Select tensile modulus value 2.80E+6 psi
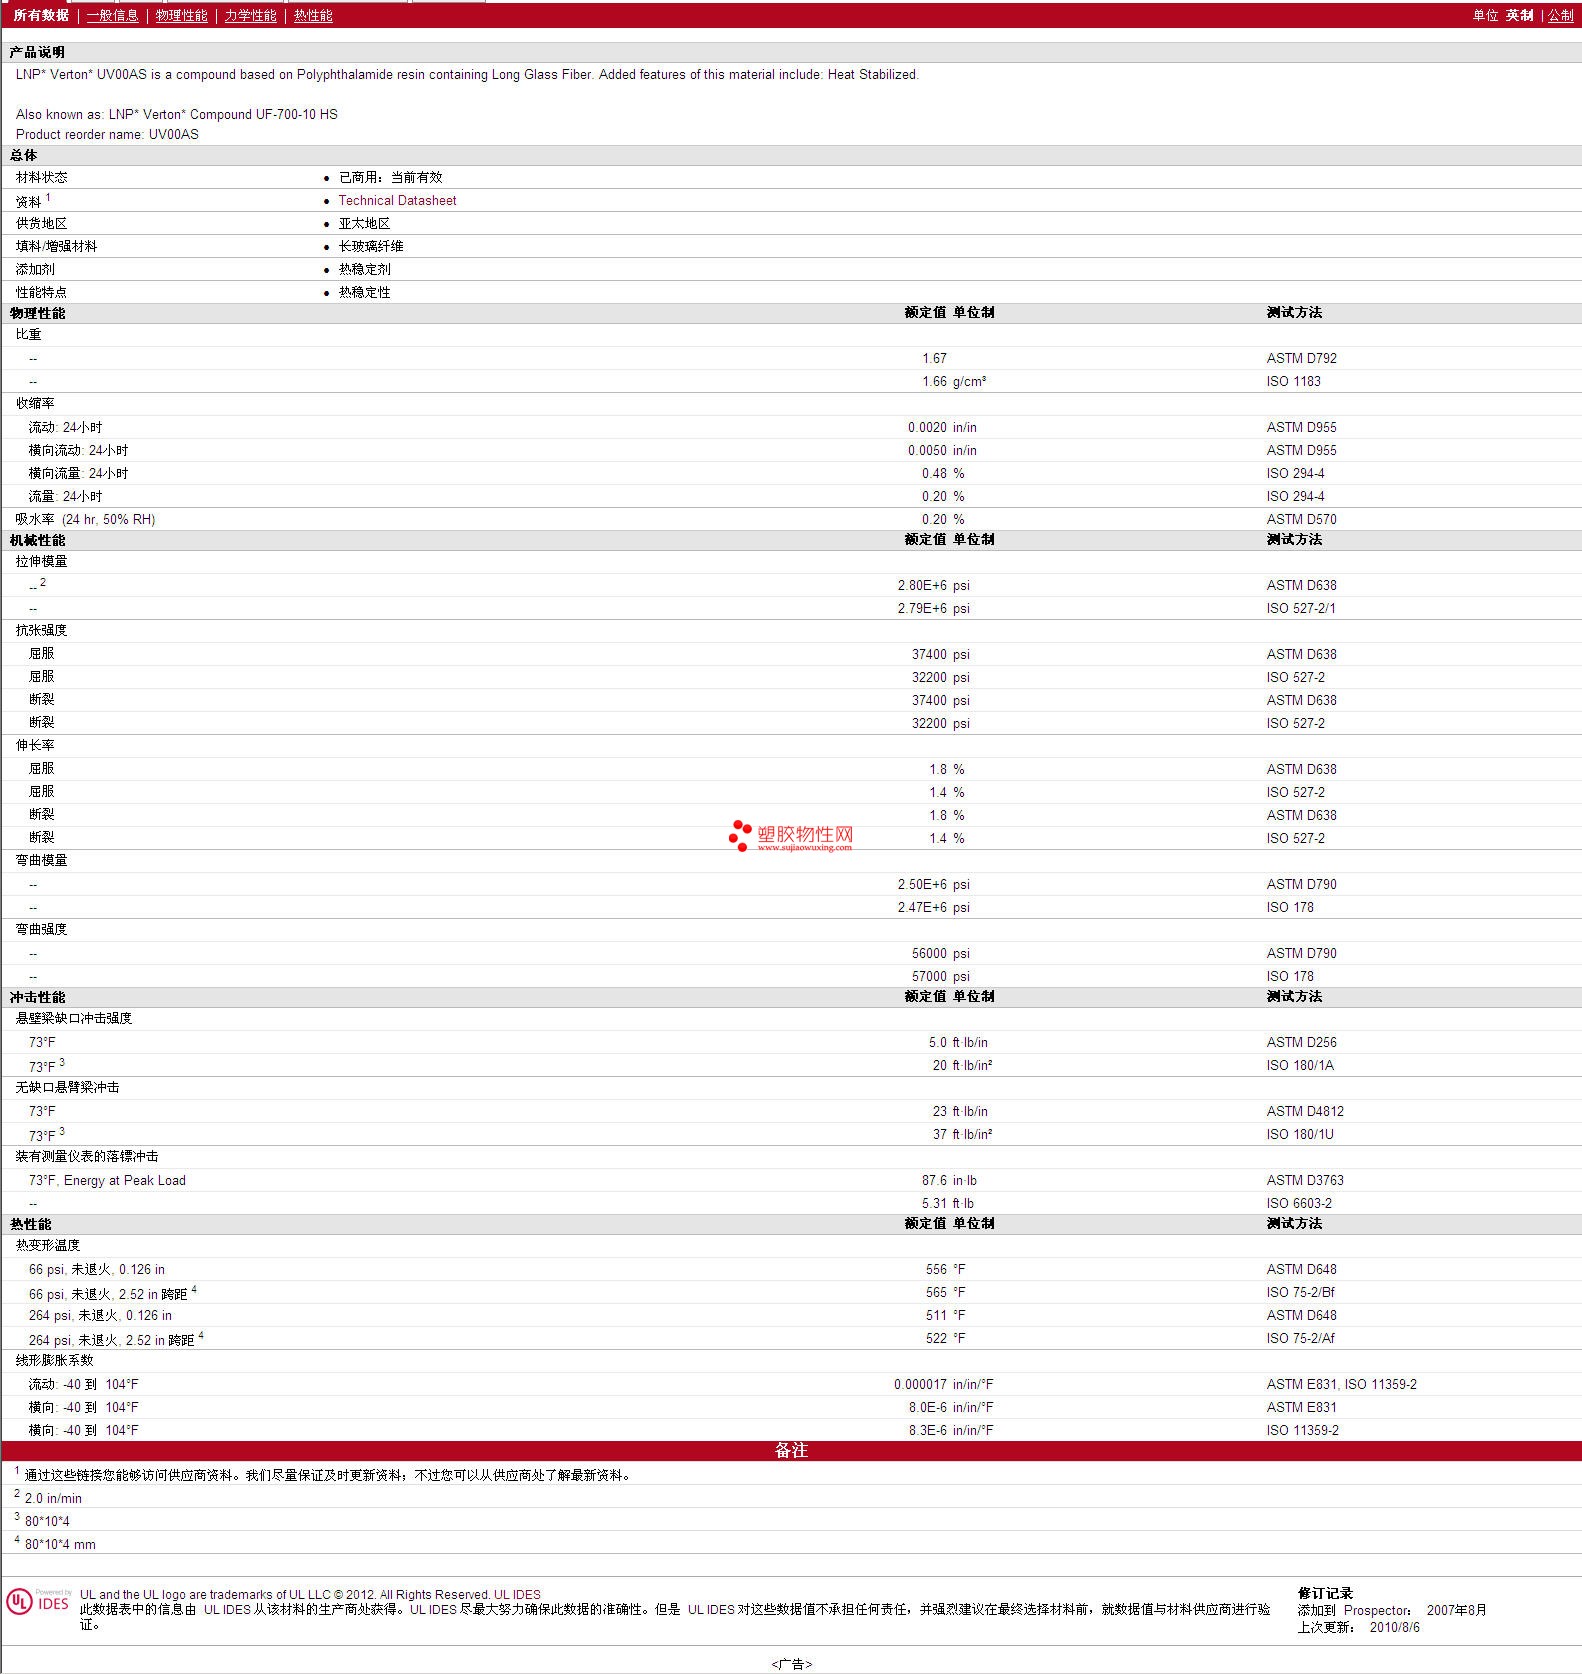Image resolution: width=1582 pixels, height=1674 pixels. click(933, 585)
